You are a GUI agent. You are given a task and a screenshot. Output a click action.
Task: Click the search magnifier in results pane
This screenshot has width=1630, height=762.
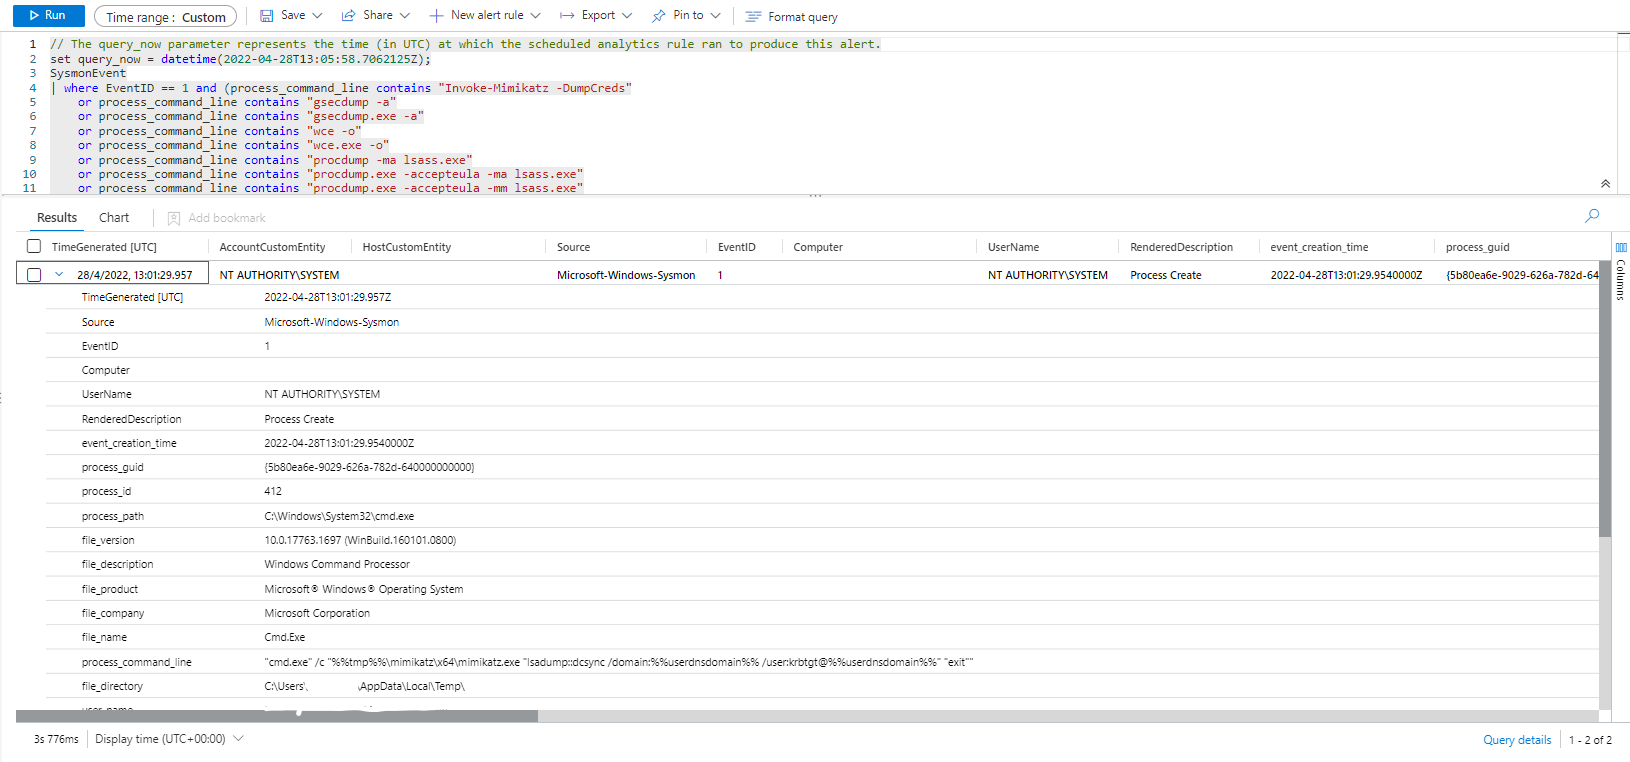(x=1592, y=216)
